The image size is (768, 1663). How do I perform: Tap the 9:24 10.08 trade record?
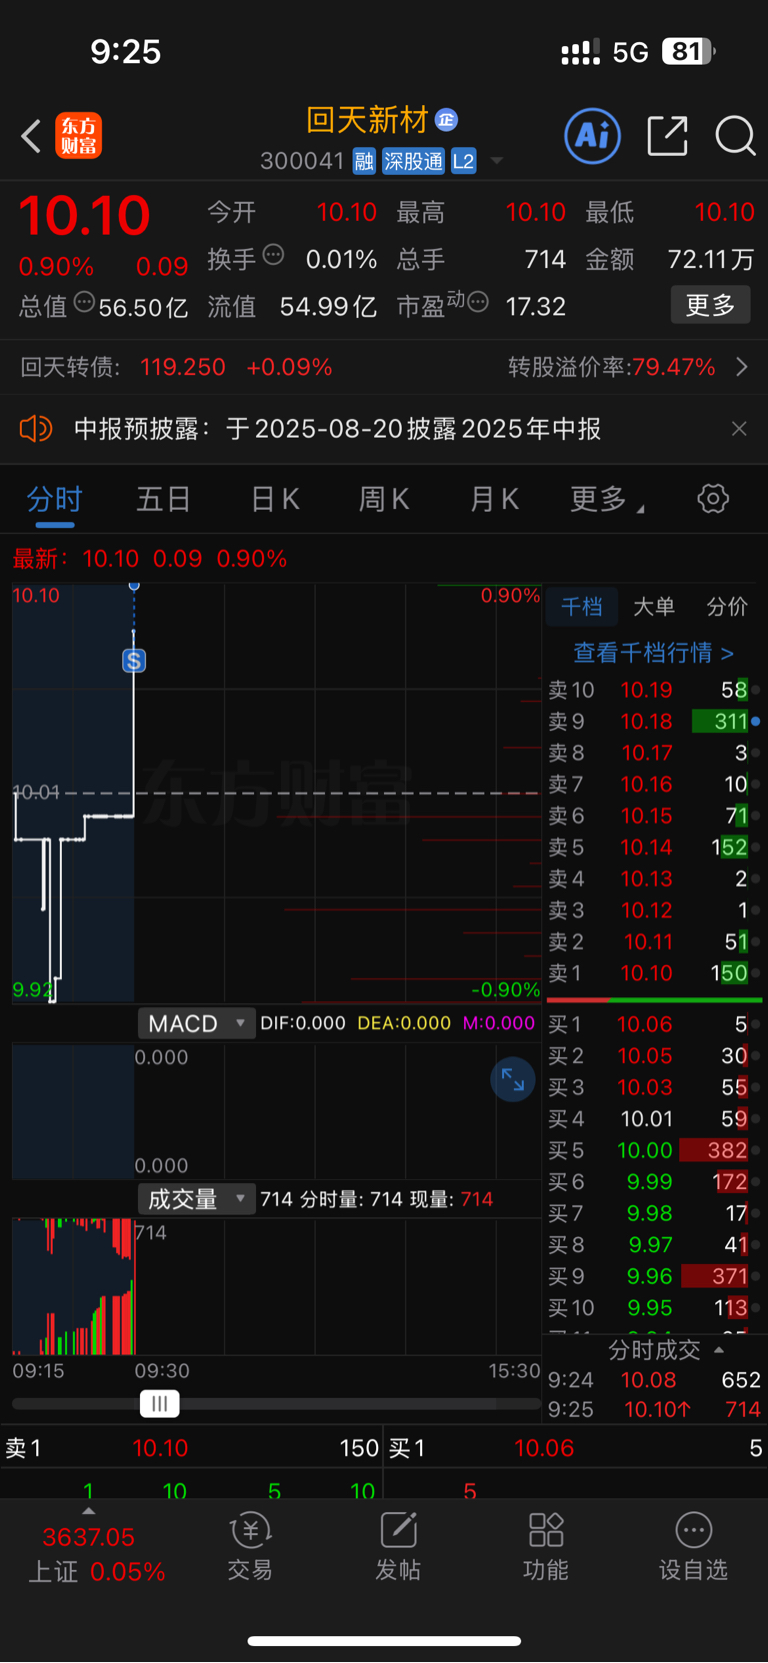point(654,1380)
